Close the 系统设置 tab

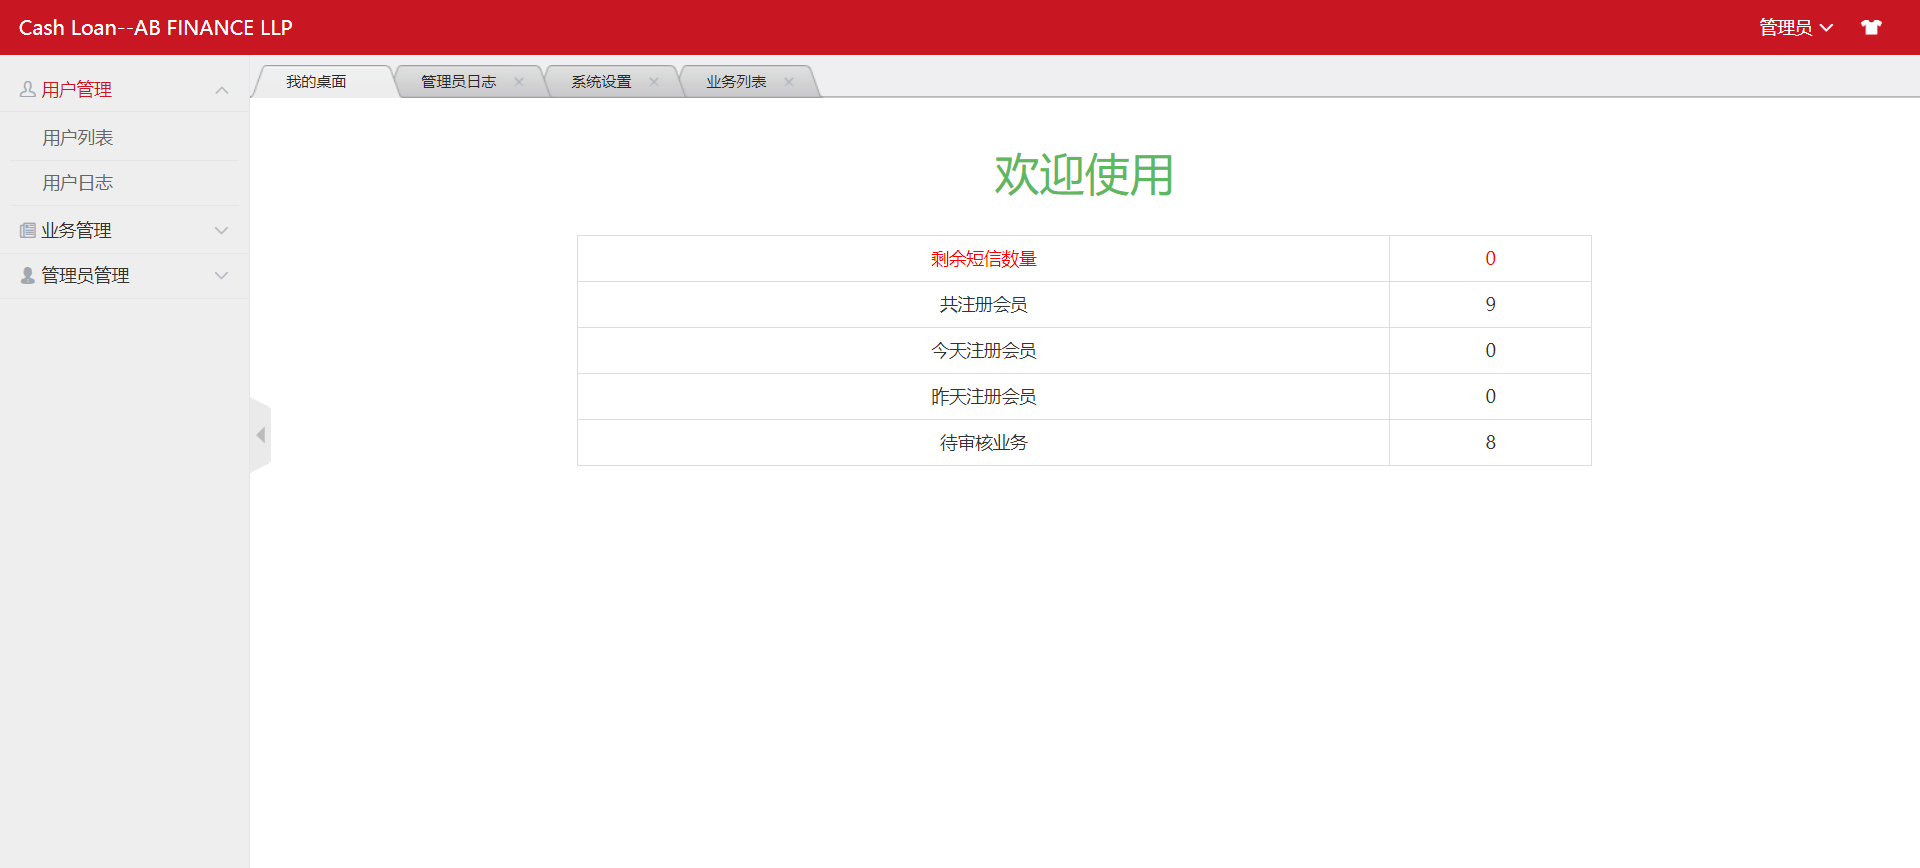coord(654,82)
